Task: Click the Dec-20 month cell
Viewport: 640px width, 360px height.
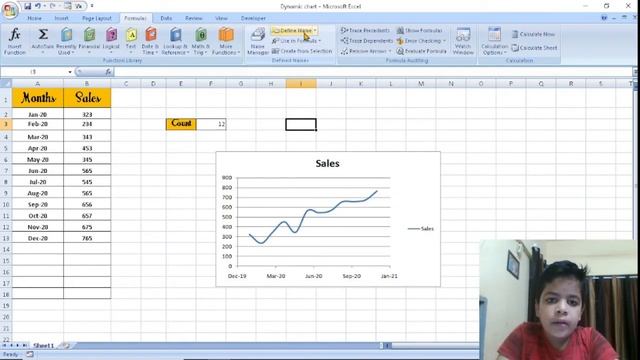Action: click(x=38, y=238)
